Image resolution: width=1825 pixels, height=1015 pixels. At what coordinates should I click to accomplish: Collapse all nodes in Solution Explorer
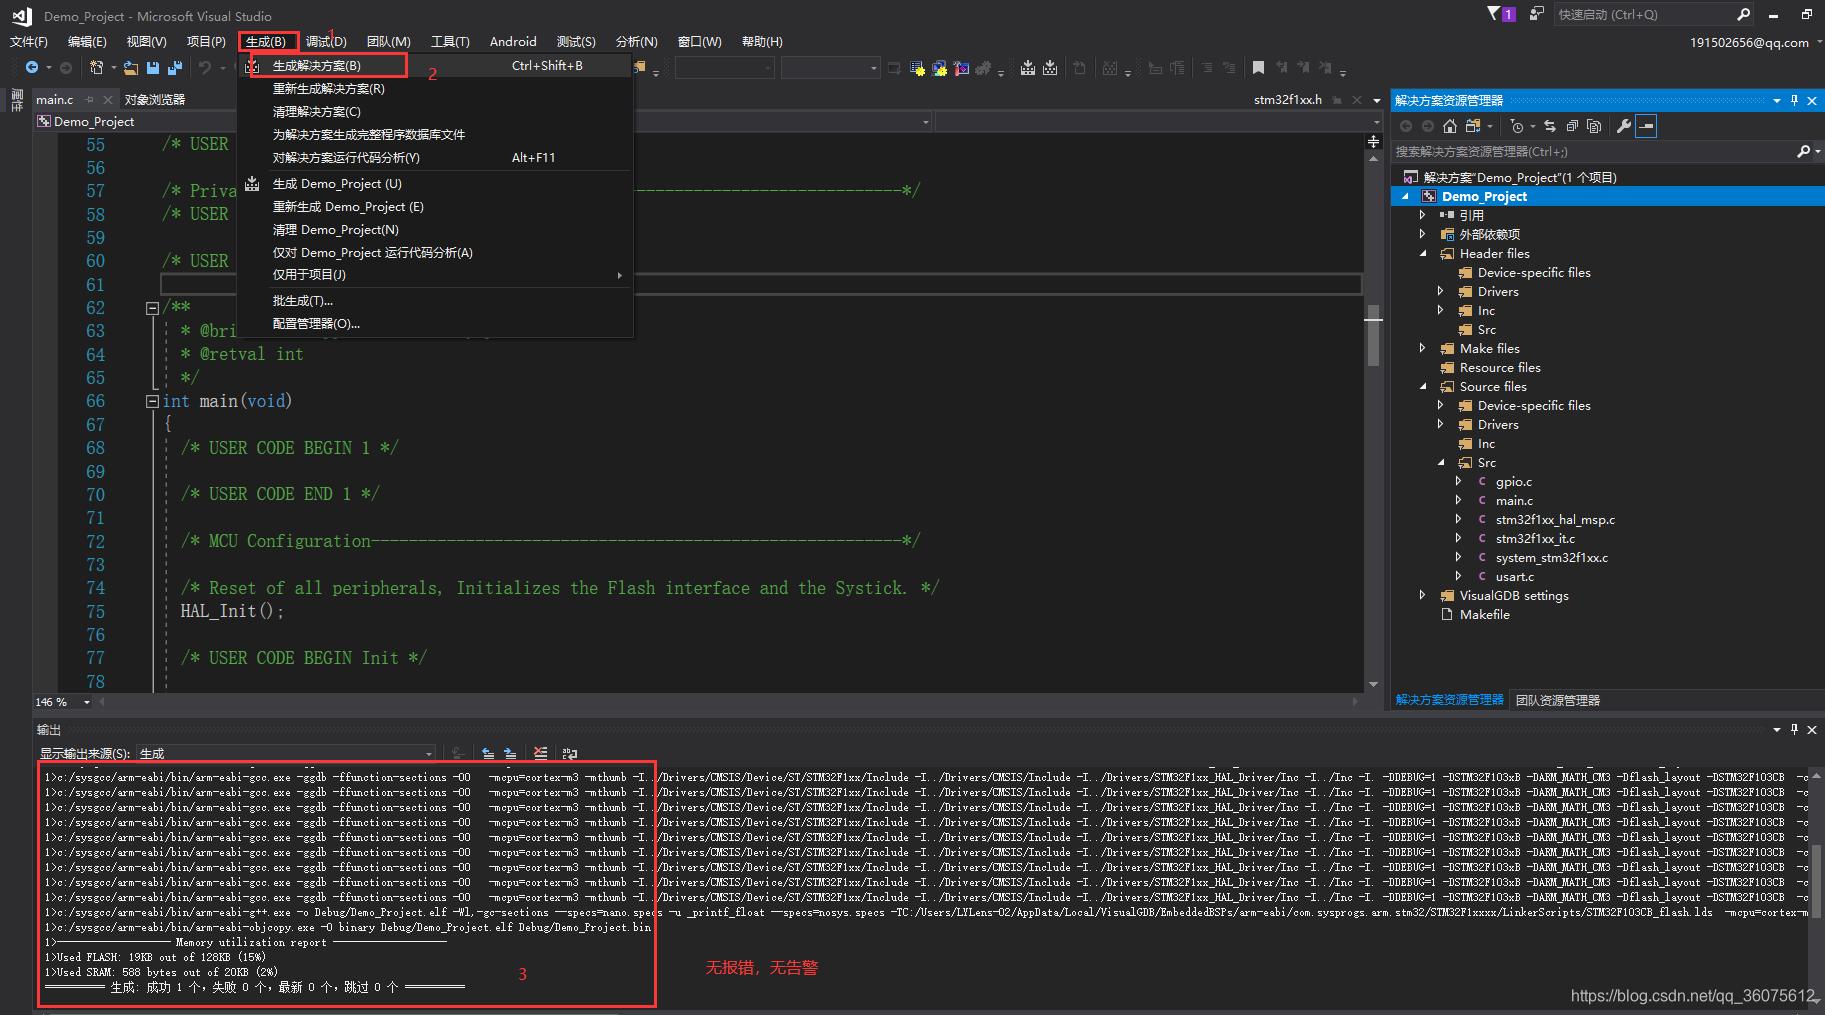[x=1572, y=126]
